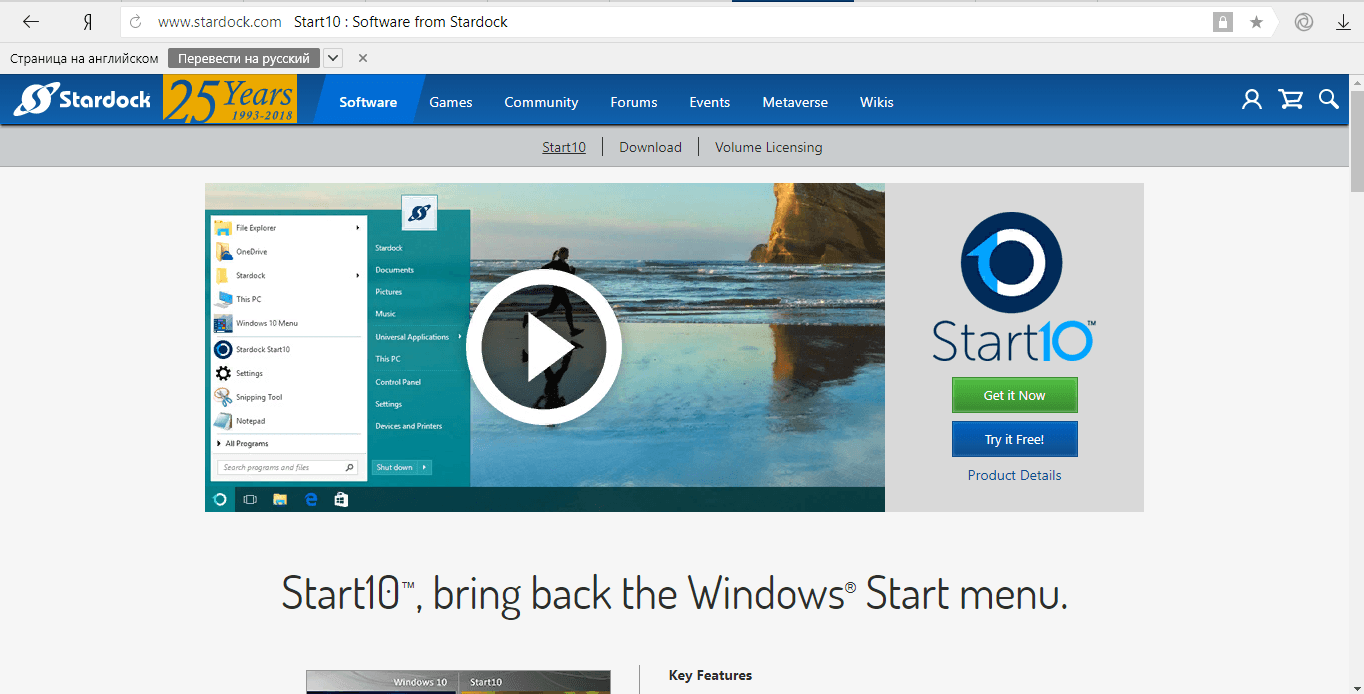This screenshot has width=1364, height=694.
Task: Click the 25 Years anniversary badge
Action: coord(230,99)
